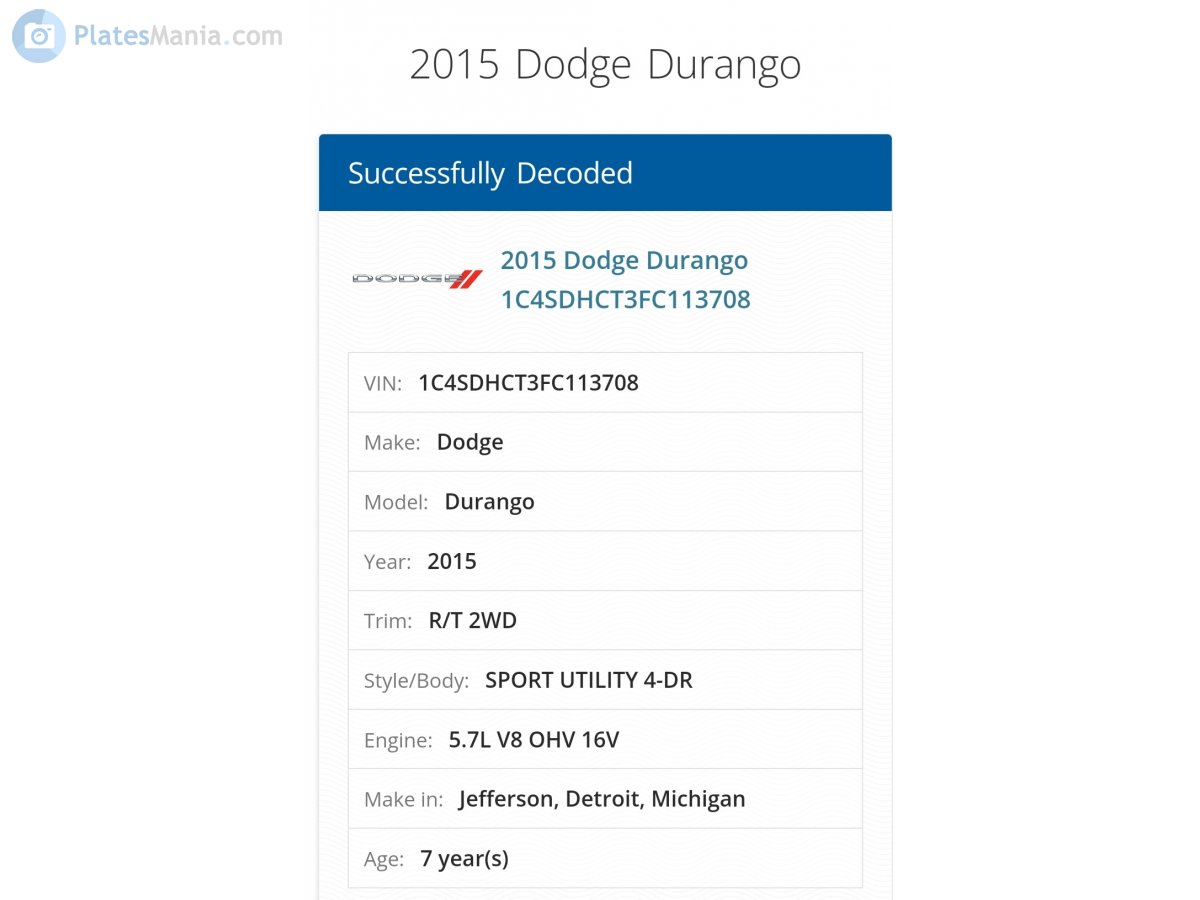This screenshot has width=1200, height=900.
Task: Click the Make value Dodge
Action: pos(470,443)
